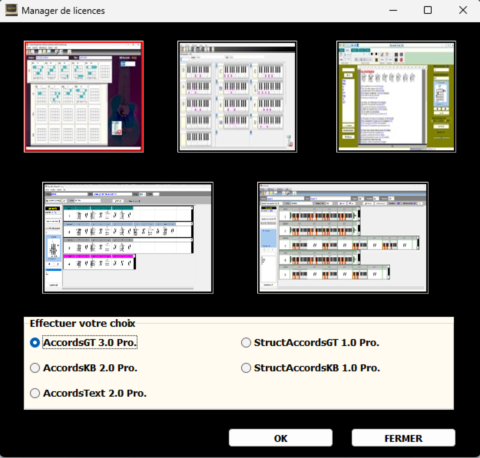480x458 pixels.
Task: Close the Manager de licences window
Action: pyautogui.click(x=463, y=10)
